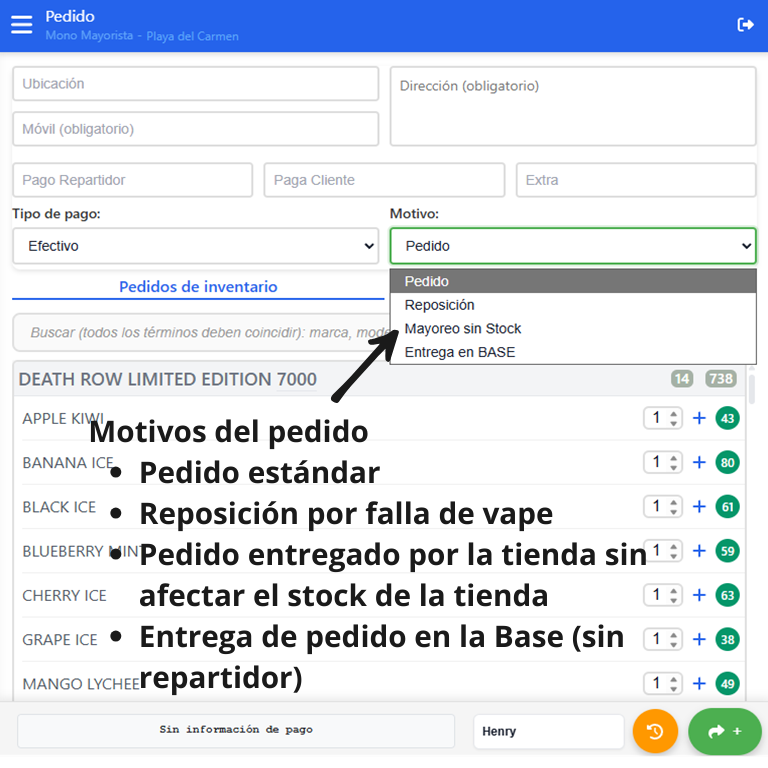
Task: Add APPLE KIWI with plus icon
Action: (699, 418)
